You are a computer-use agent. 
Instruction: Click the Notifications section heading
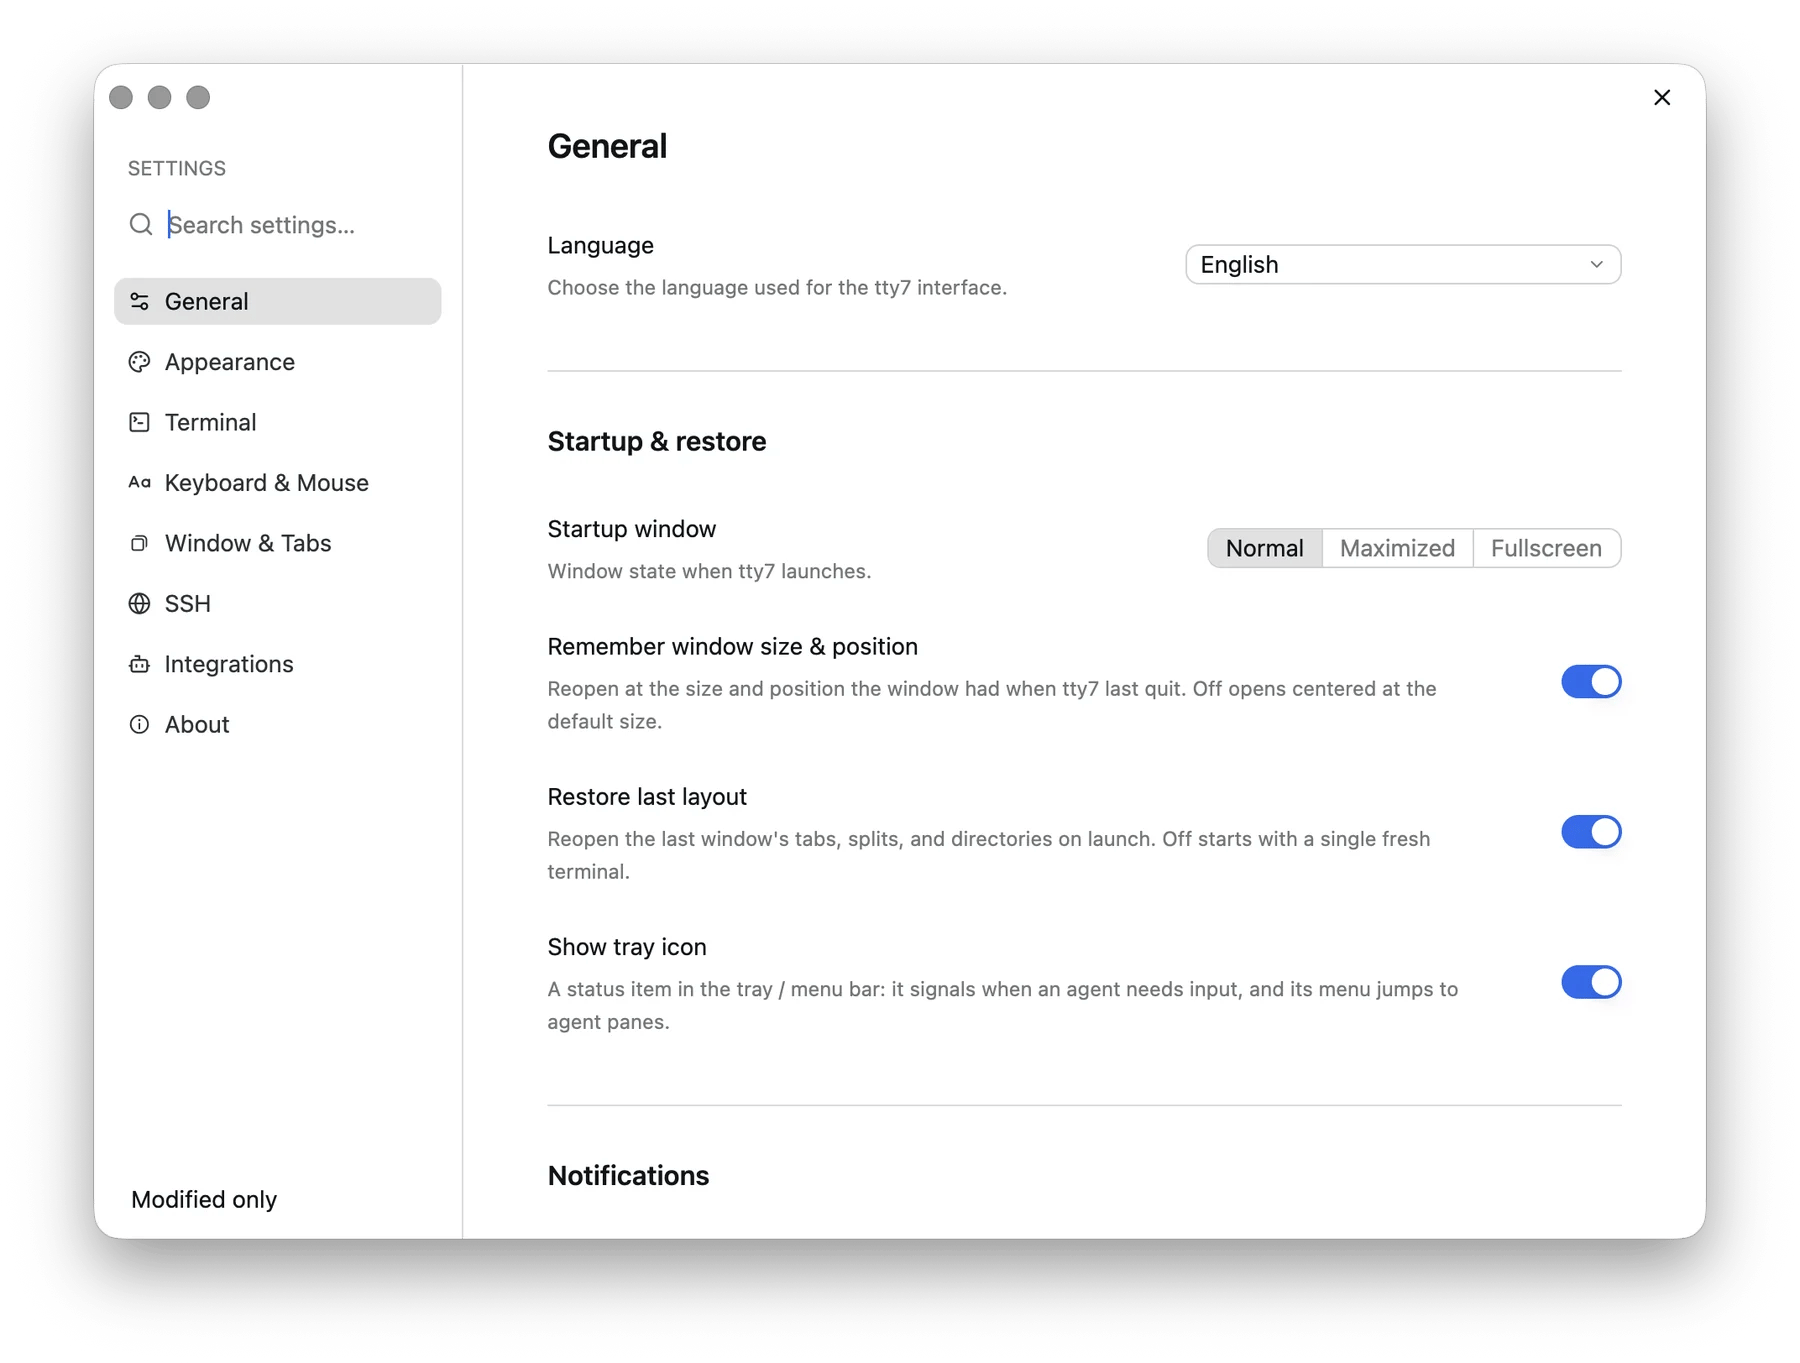[628, 1175]
